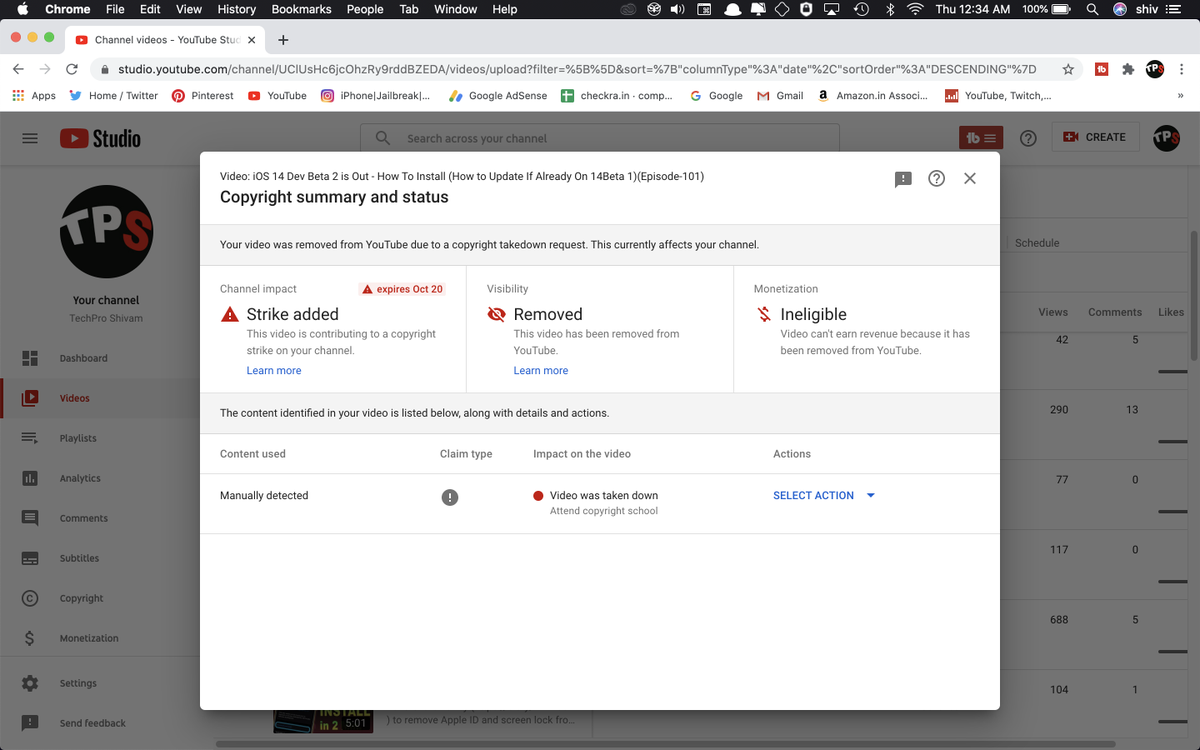This screenshot has height=750, width=1200.
Task: Open Amazon.in Associates bookmark
Action: point(872,96)
